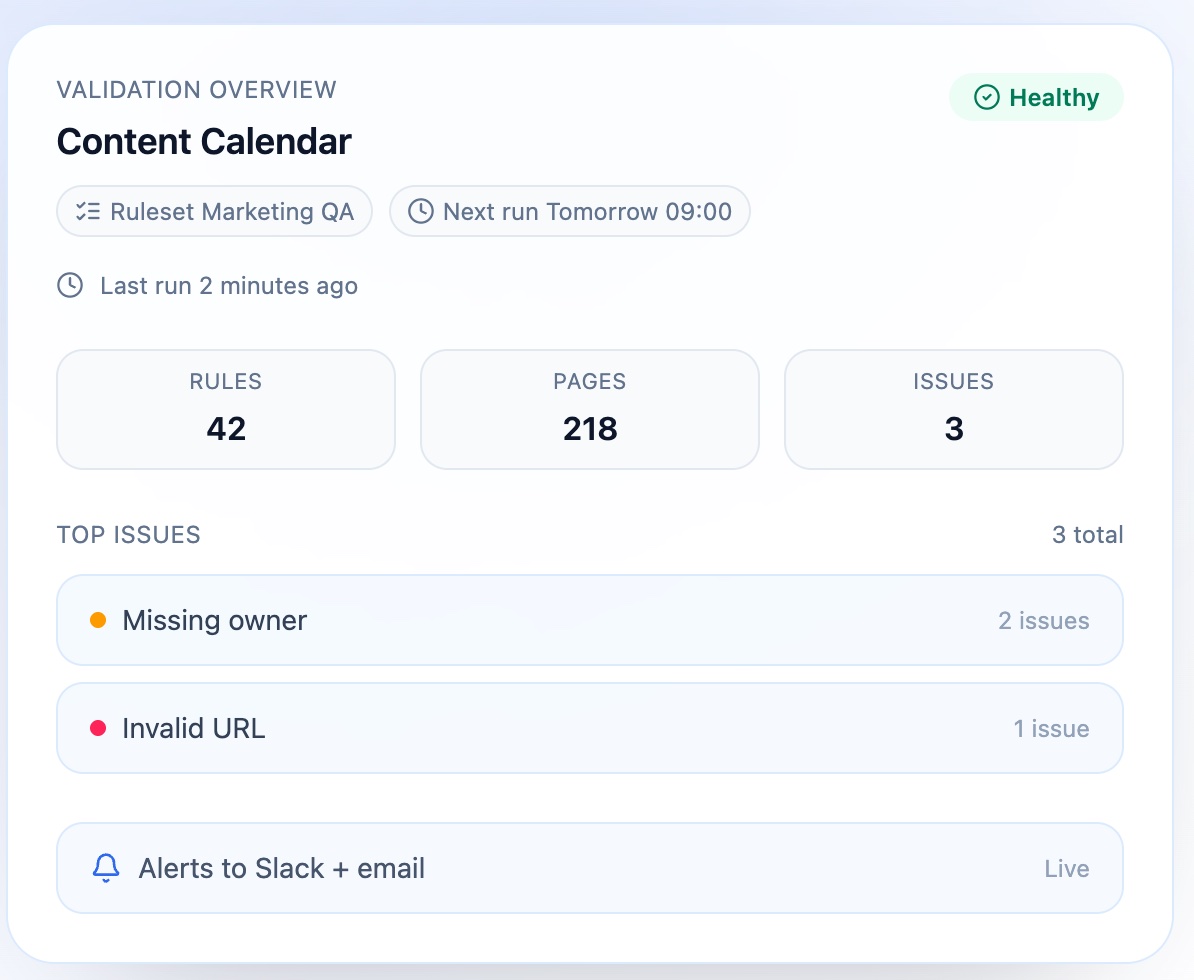Click the 2 issues count label

tap(1044, 621)
